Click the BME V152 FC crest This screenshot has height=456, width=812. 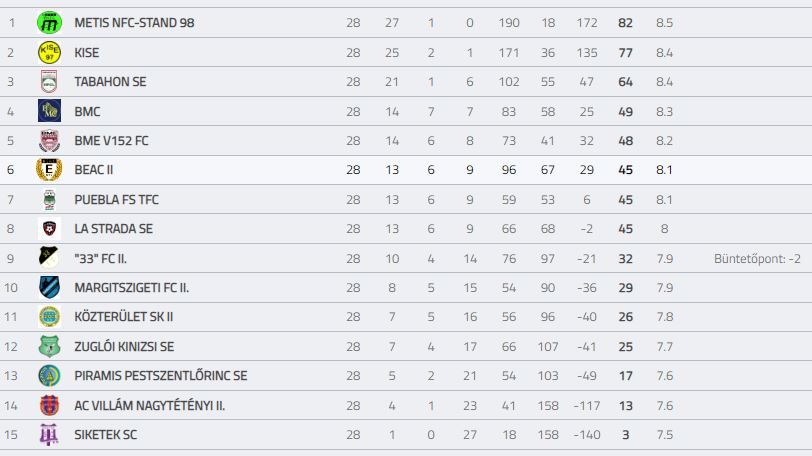(49, 140)
